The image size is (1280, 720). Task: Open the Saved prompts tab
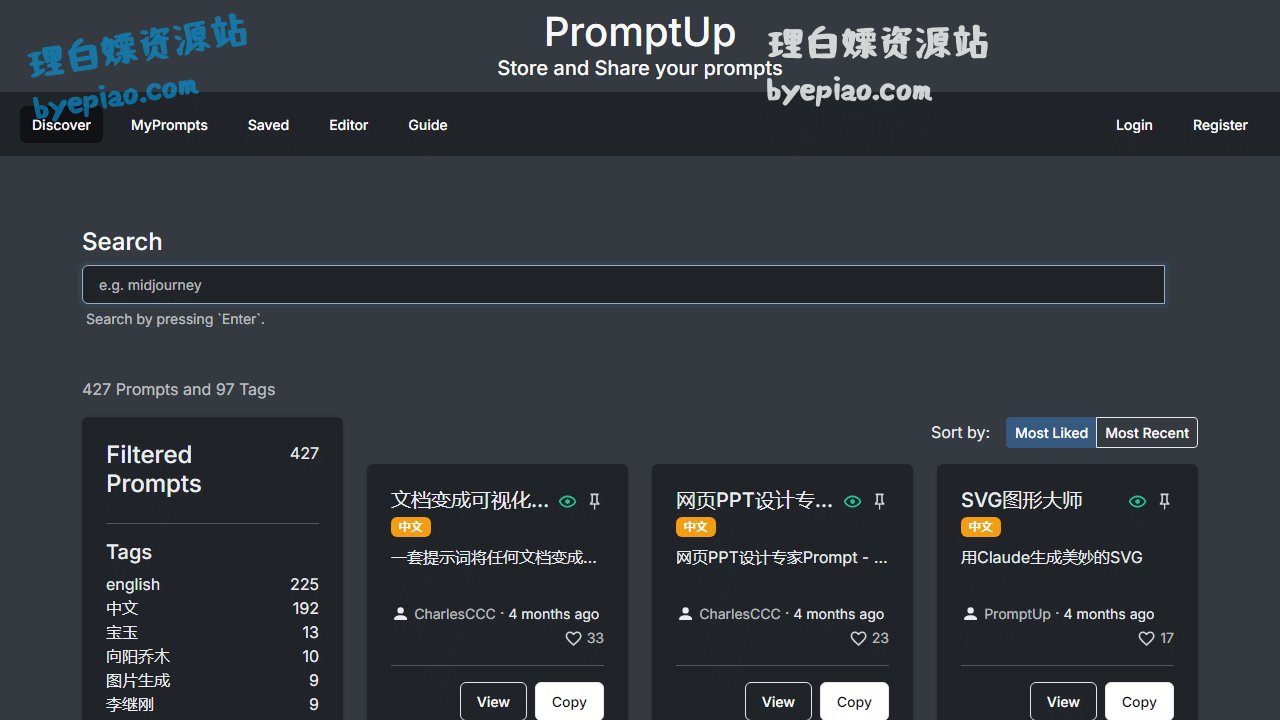point(268,125)
